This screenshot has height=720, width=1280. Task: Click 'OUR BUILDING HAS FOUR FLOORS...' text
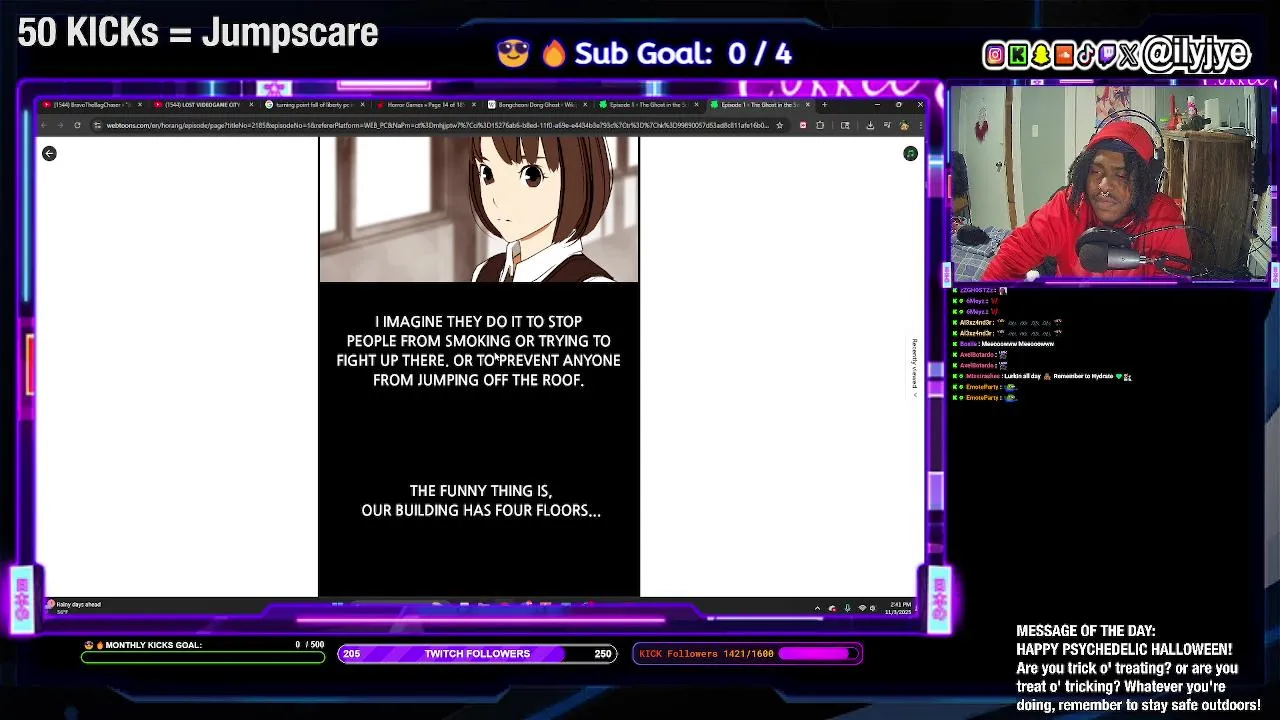pos(481,510)
